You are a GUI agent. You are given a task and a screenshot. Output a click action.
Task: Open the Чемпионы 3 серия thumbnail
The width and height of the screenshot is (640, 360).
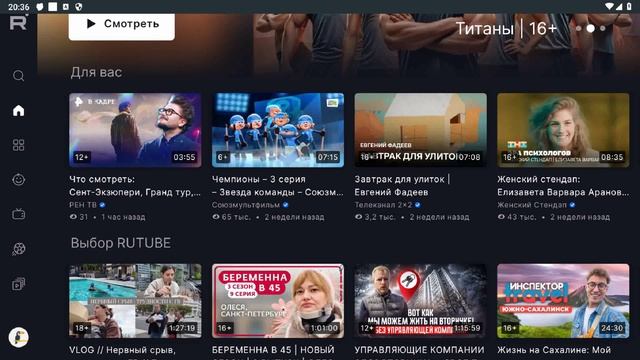click(x=278, y=130)
